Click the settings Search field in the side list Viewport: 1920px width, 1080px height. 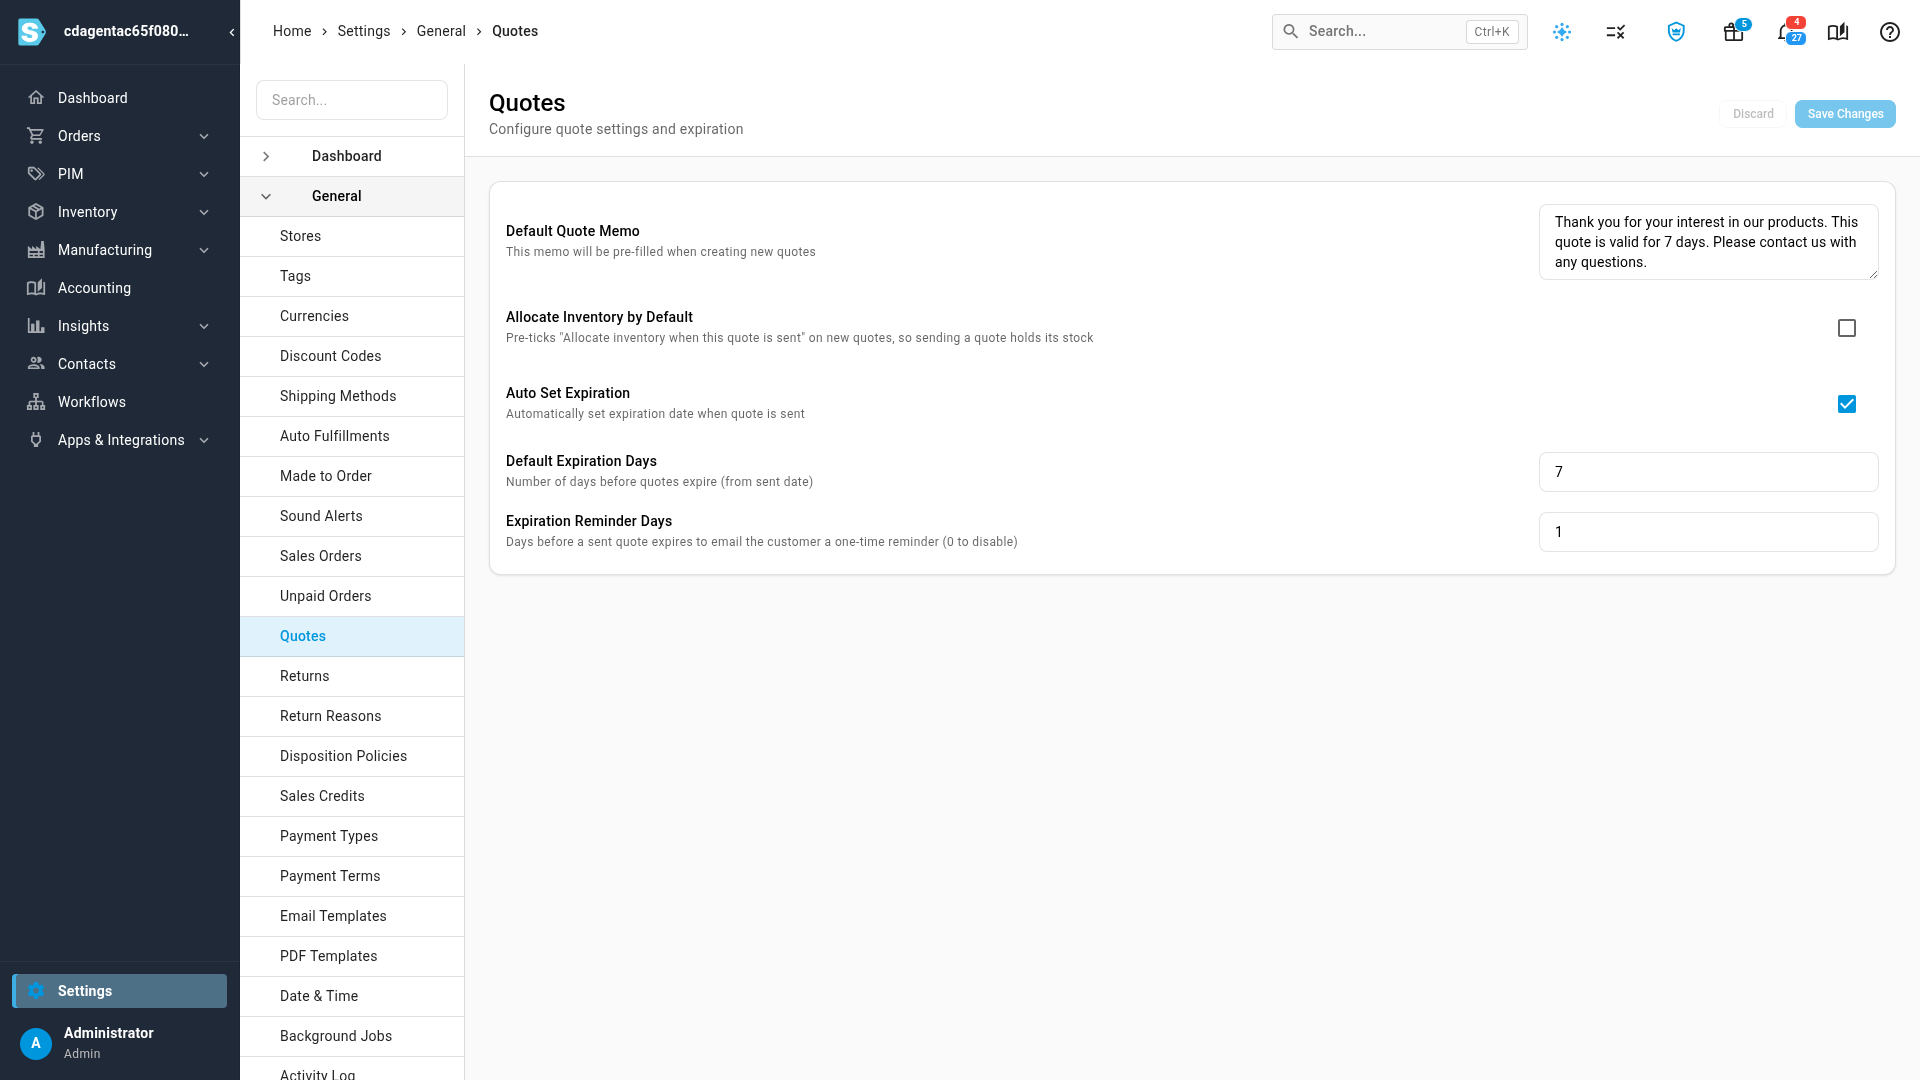352,100
